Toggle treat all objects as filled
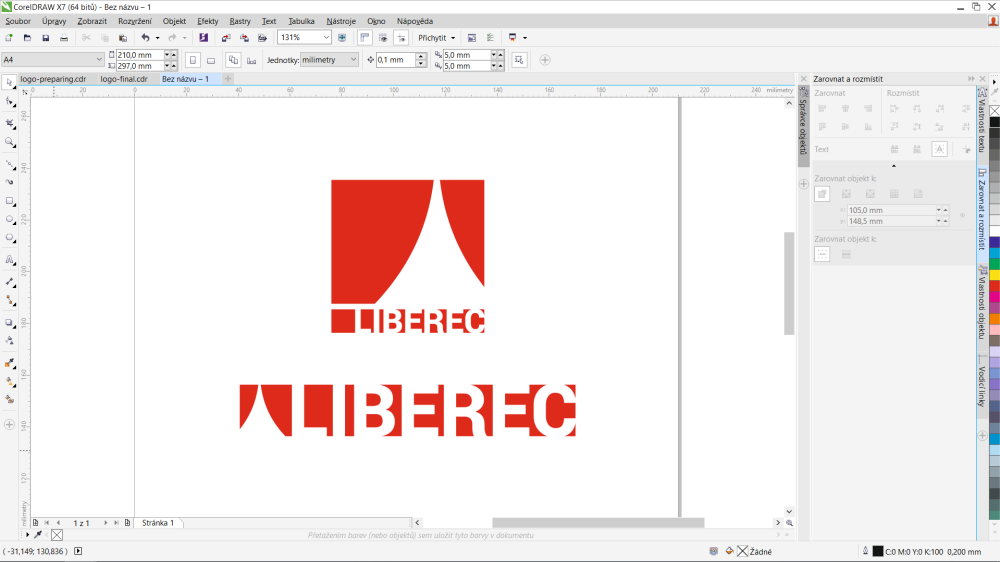The height and width of the screenshot is (562, 1000). point(519,60)
